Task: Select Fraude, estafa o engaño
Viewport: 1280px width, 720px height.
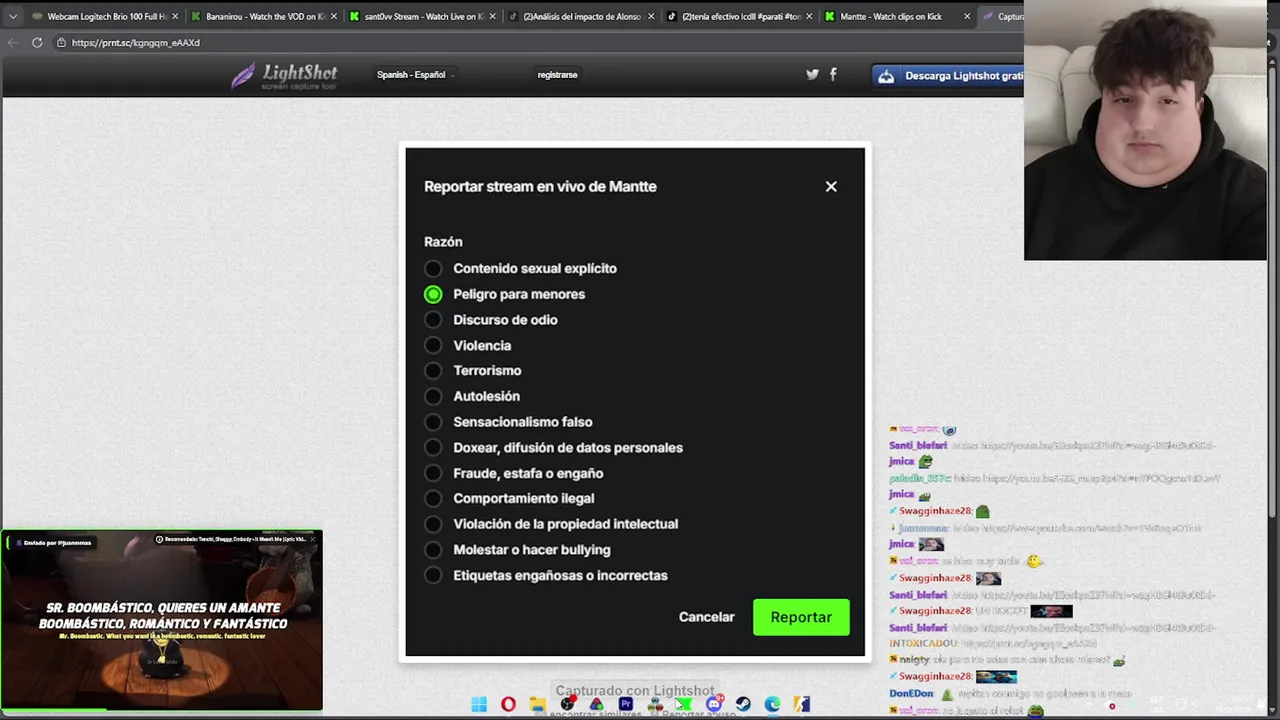Action: tap(433, 473)
